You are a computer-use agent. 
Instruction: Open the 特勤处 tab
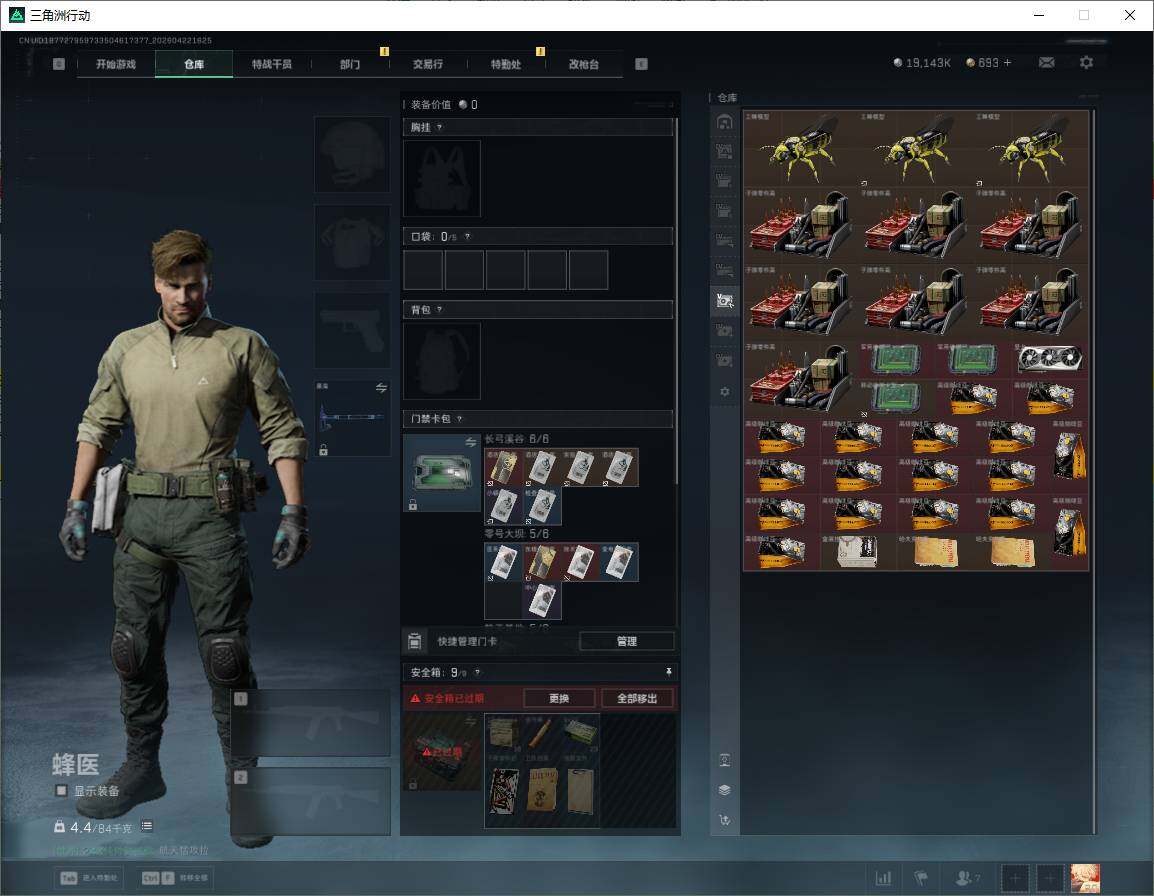(506, 64)
